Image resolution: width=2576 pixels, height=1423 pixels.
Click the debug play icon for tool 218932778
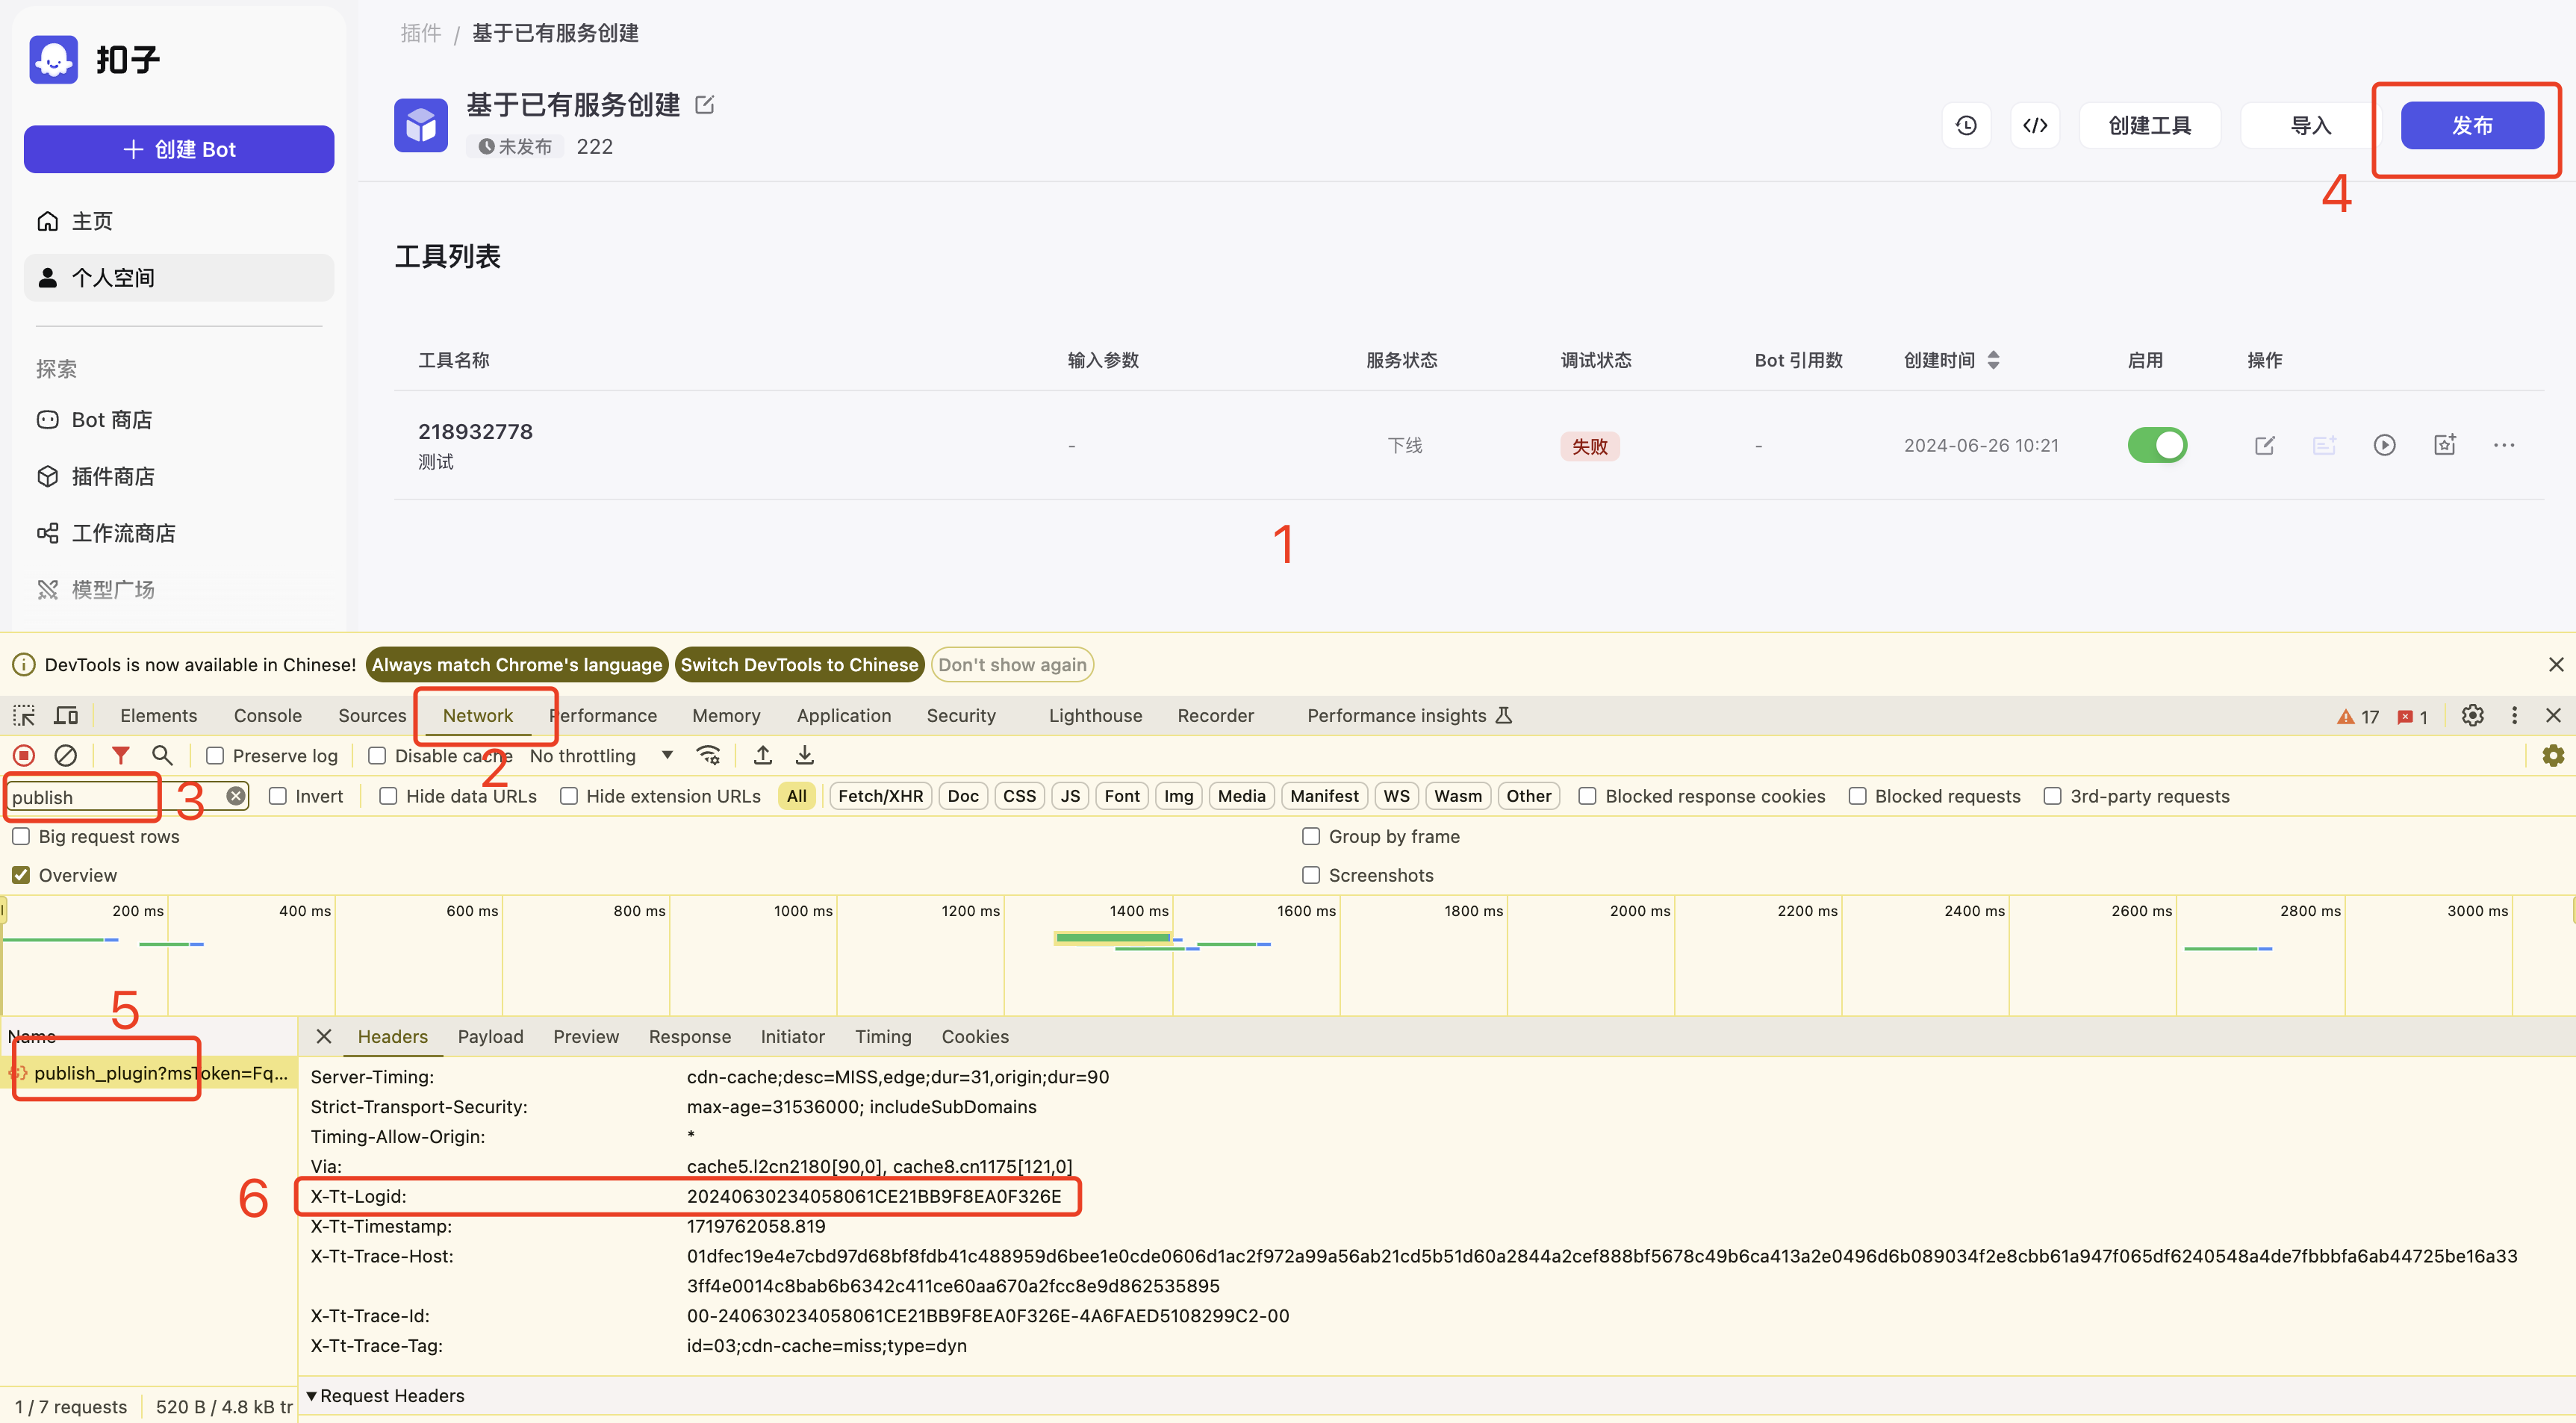[x=2384, y=445]
